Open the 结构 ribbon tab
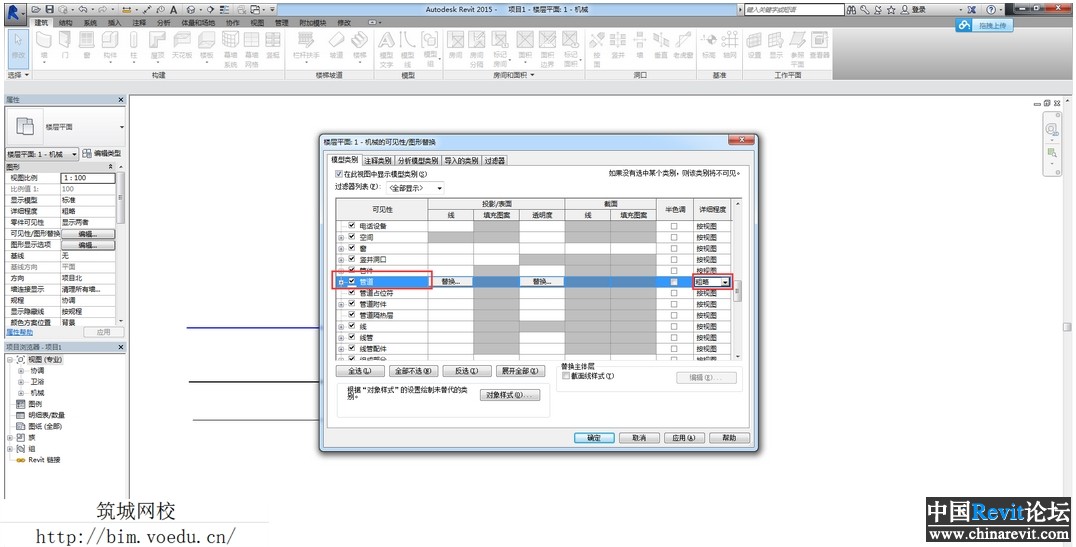This screenshot has height=547, width=1076. coord(65,23)
